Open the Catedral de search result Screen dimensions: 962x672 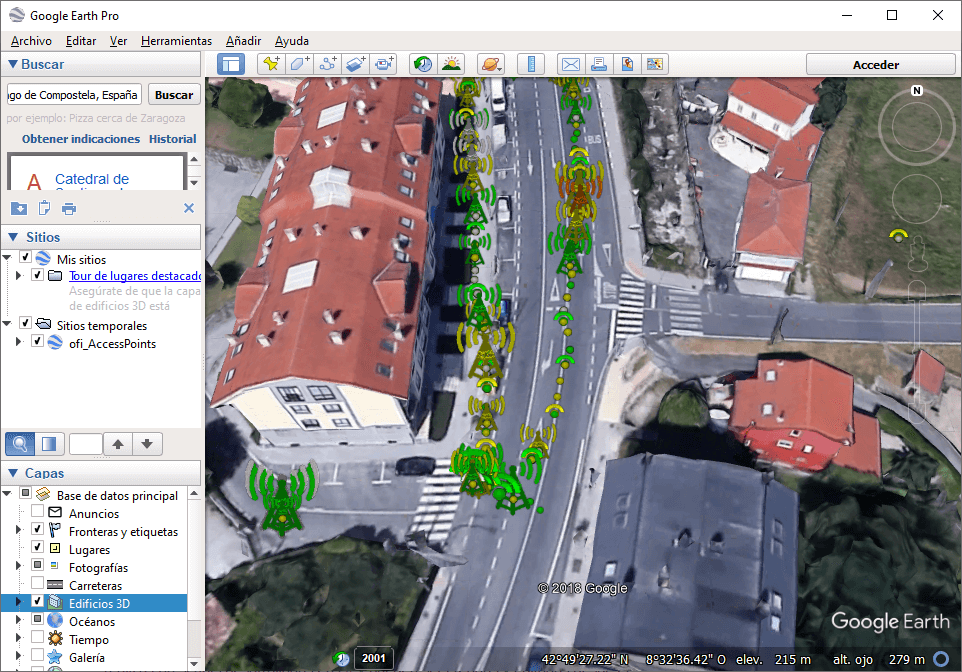(92, 179)
